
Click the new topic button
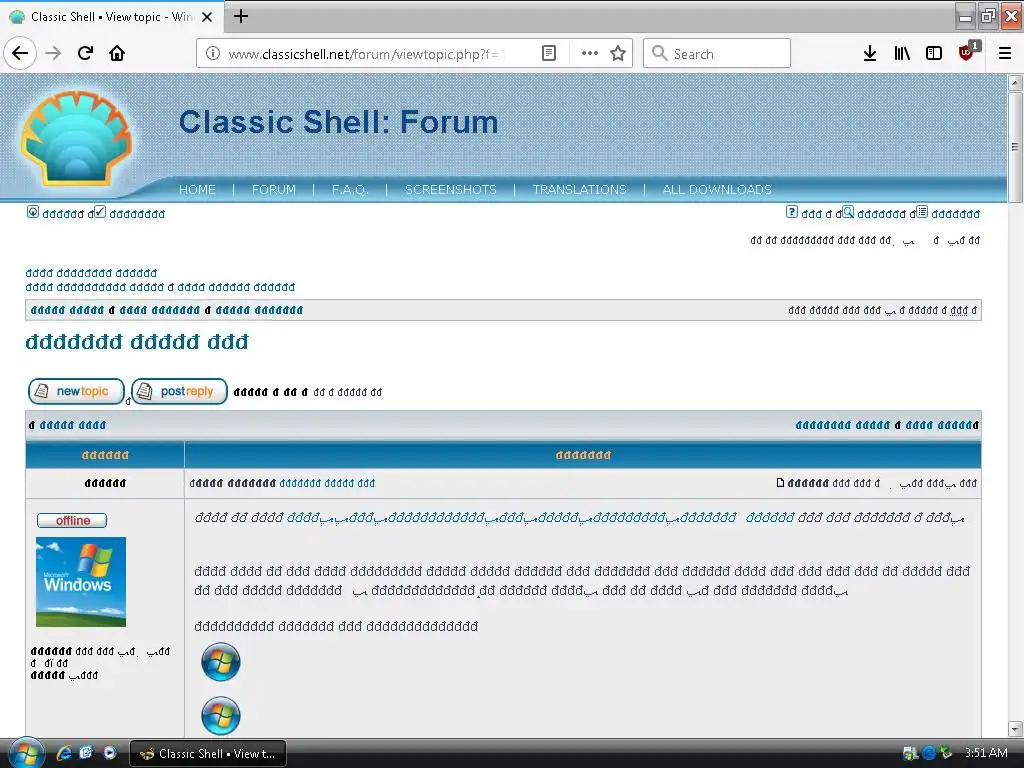[x=76, y=391]
